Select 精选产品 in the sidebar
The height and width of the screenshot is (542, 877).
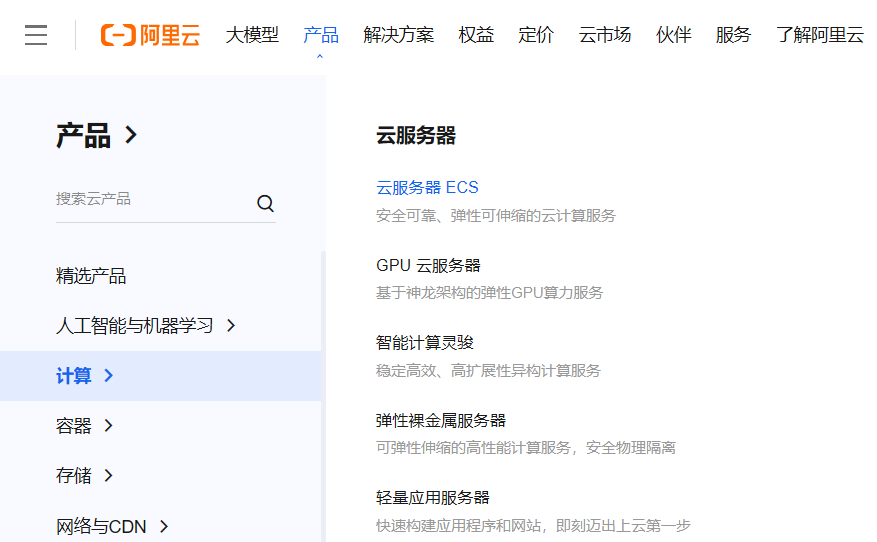tap(91, 276)
